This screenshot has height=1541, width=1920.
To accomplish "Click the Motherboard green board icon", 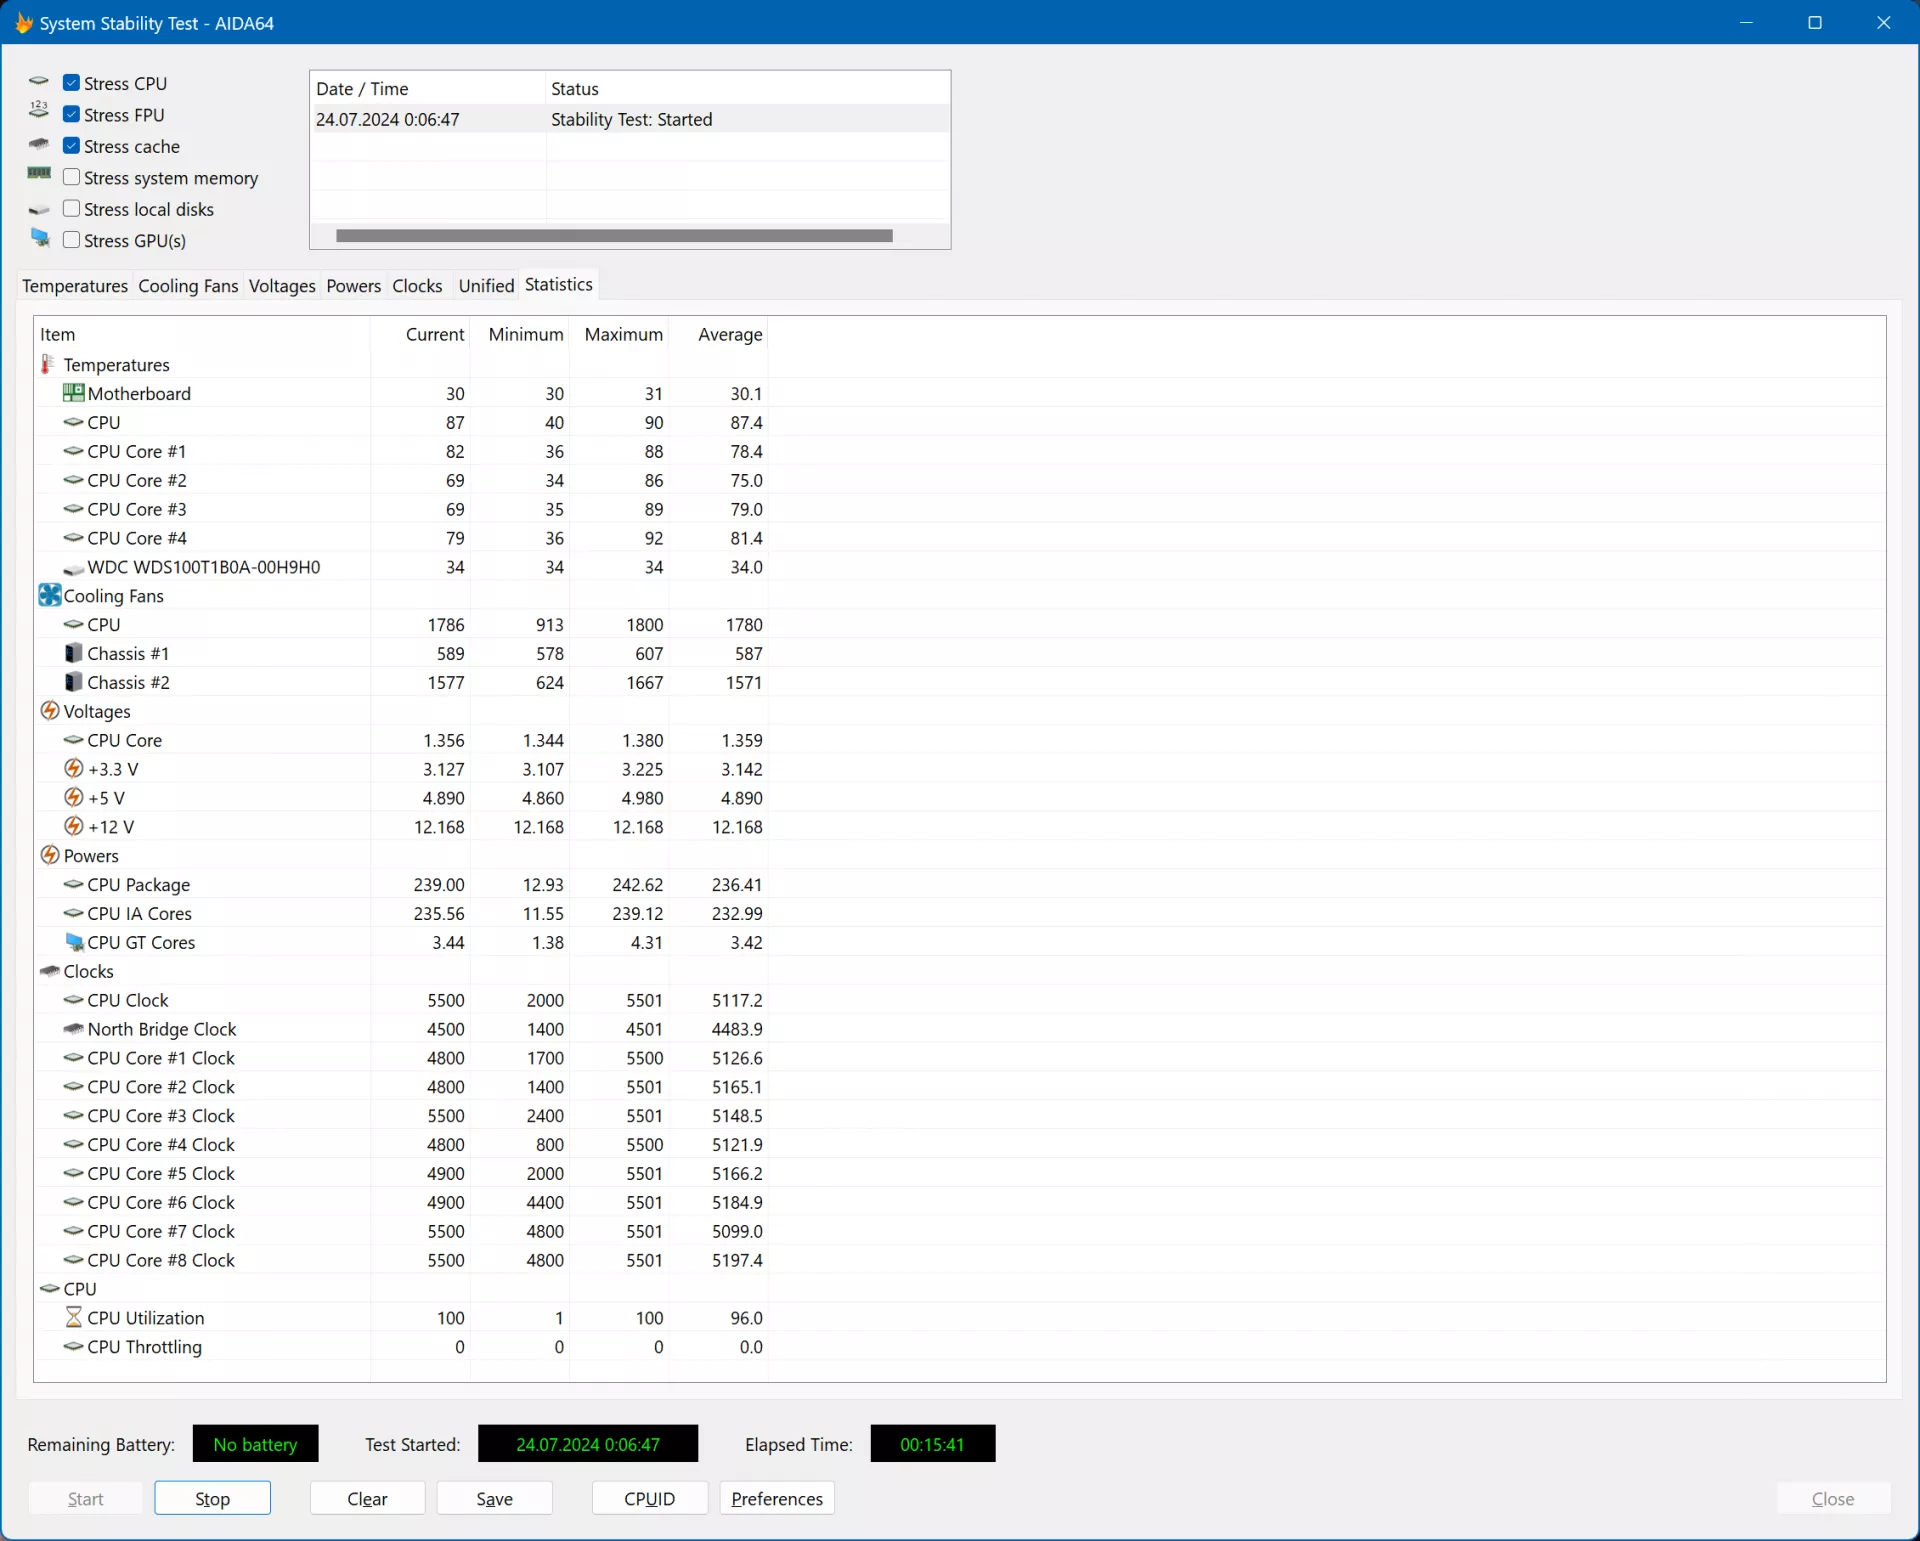I will [x=73, y=393].
